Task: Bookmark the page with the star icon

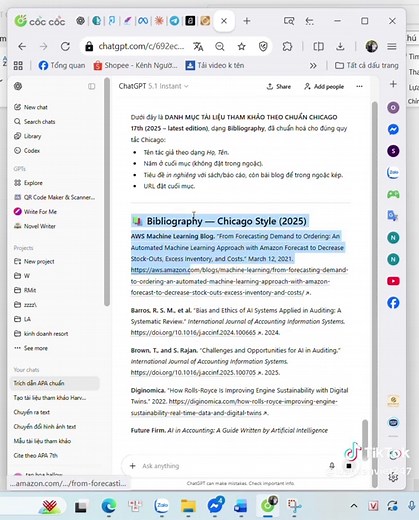Action: click(x=242, y=47)
